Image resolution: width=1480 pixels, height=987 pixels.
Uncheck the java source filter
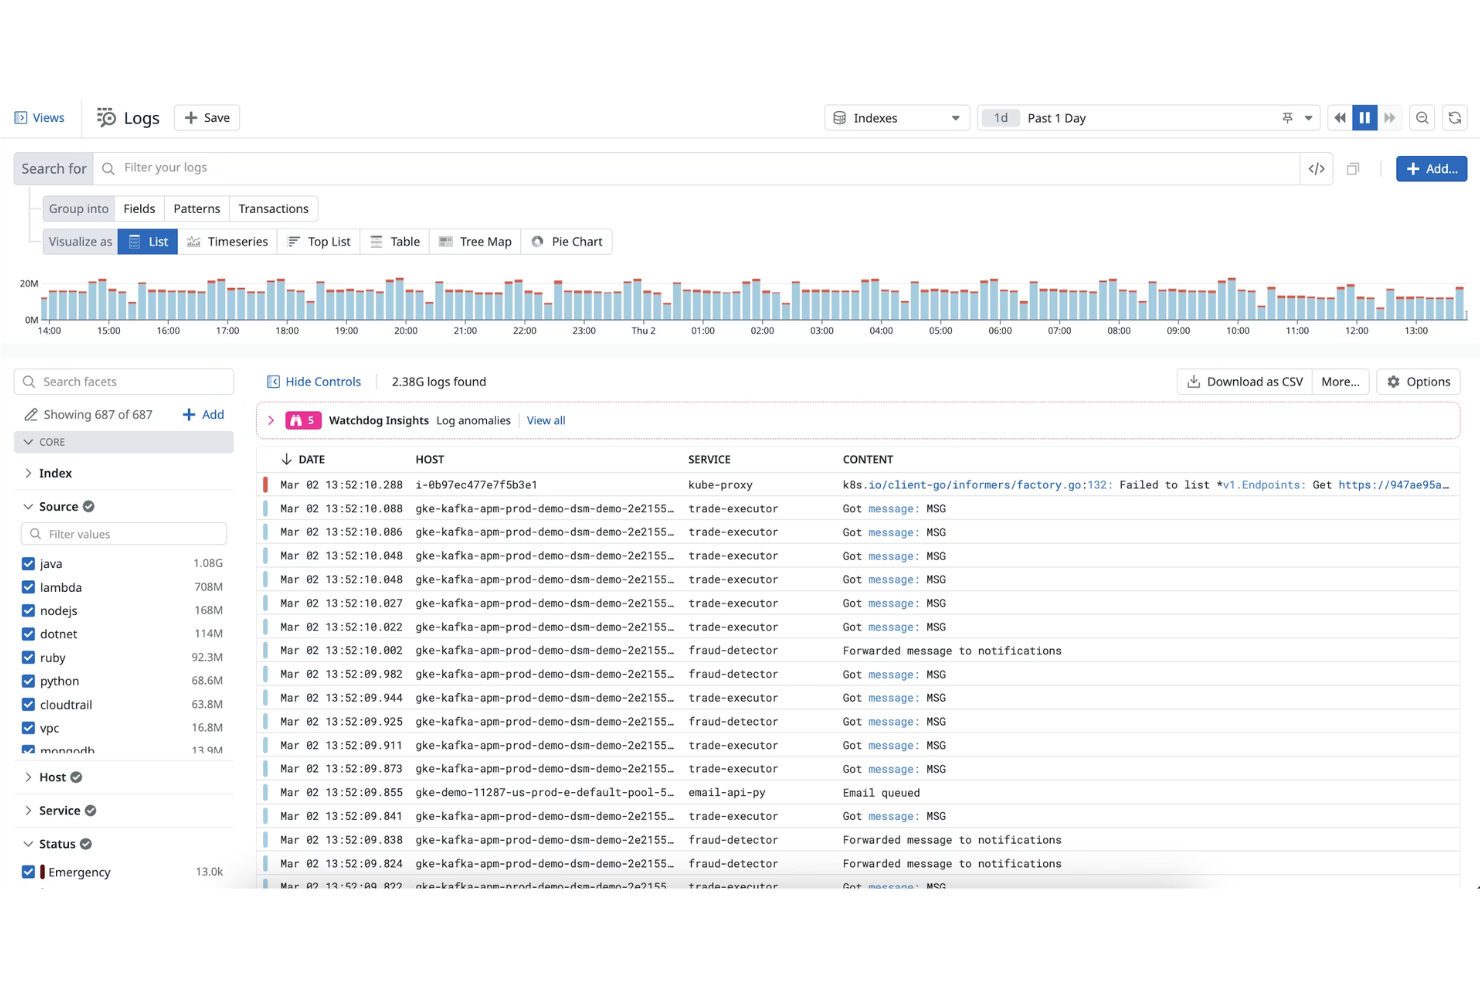coord(27,563)
